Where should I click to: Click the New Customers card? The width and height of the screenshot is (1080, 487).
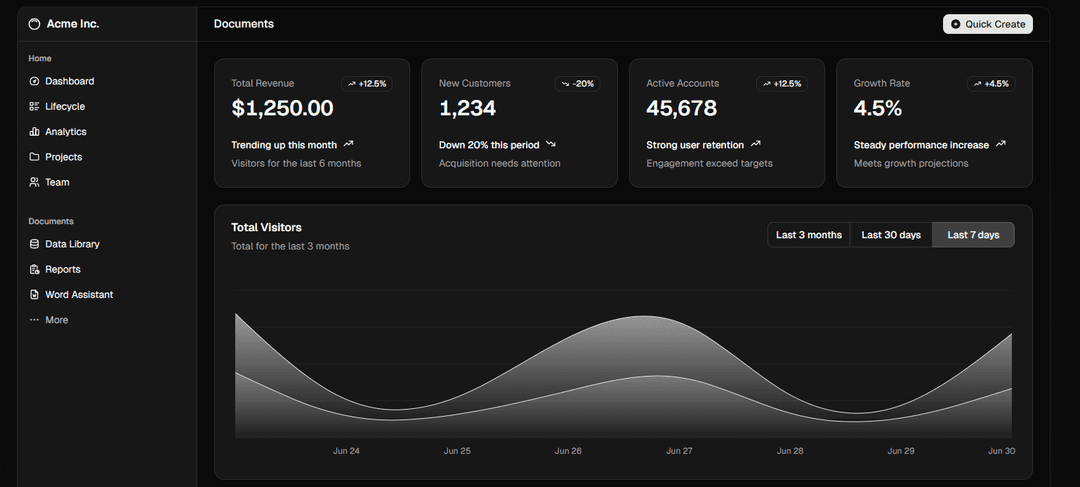point(519,123)
